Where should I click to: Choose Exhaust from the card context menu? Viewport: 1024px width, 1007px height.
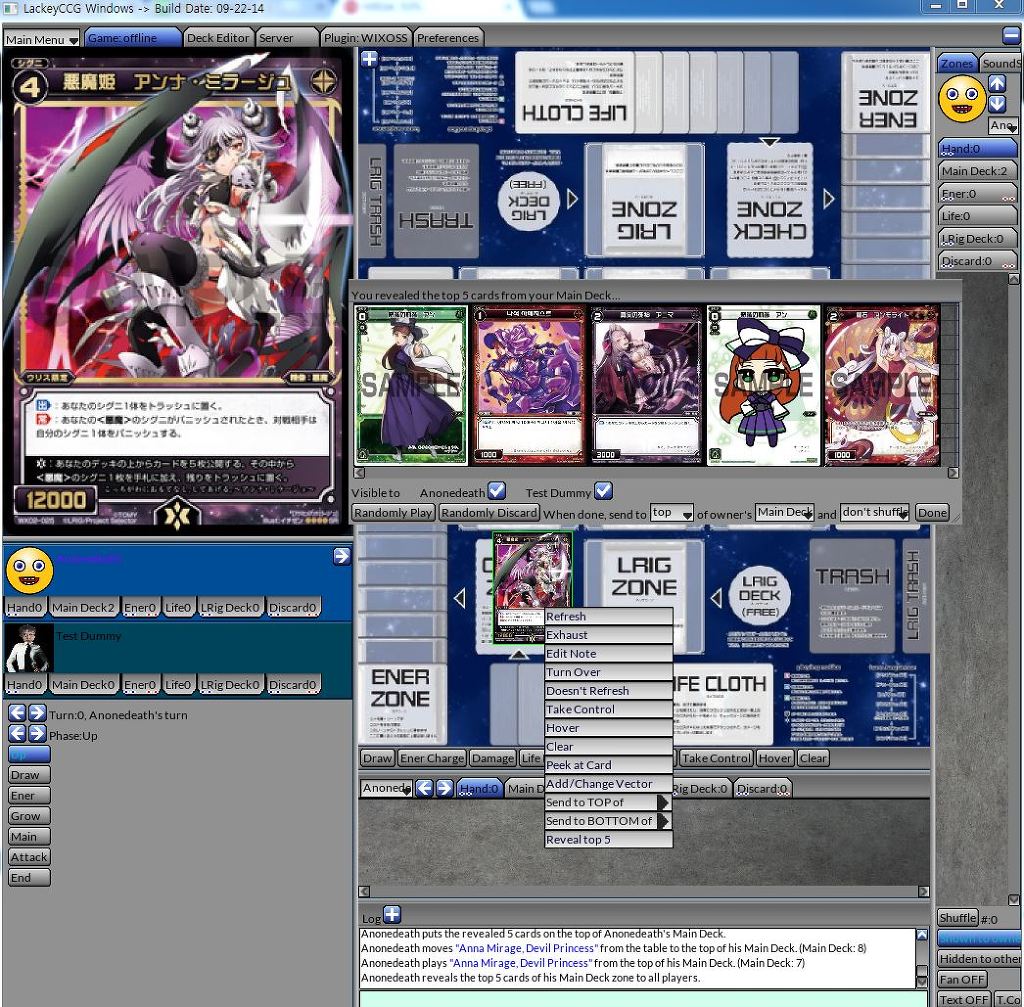click(x=608, y=635)
